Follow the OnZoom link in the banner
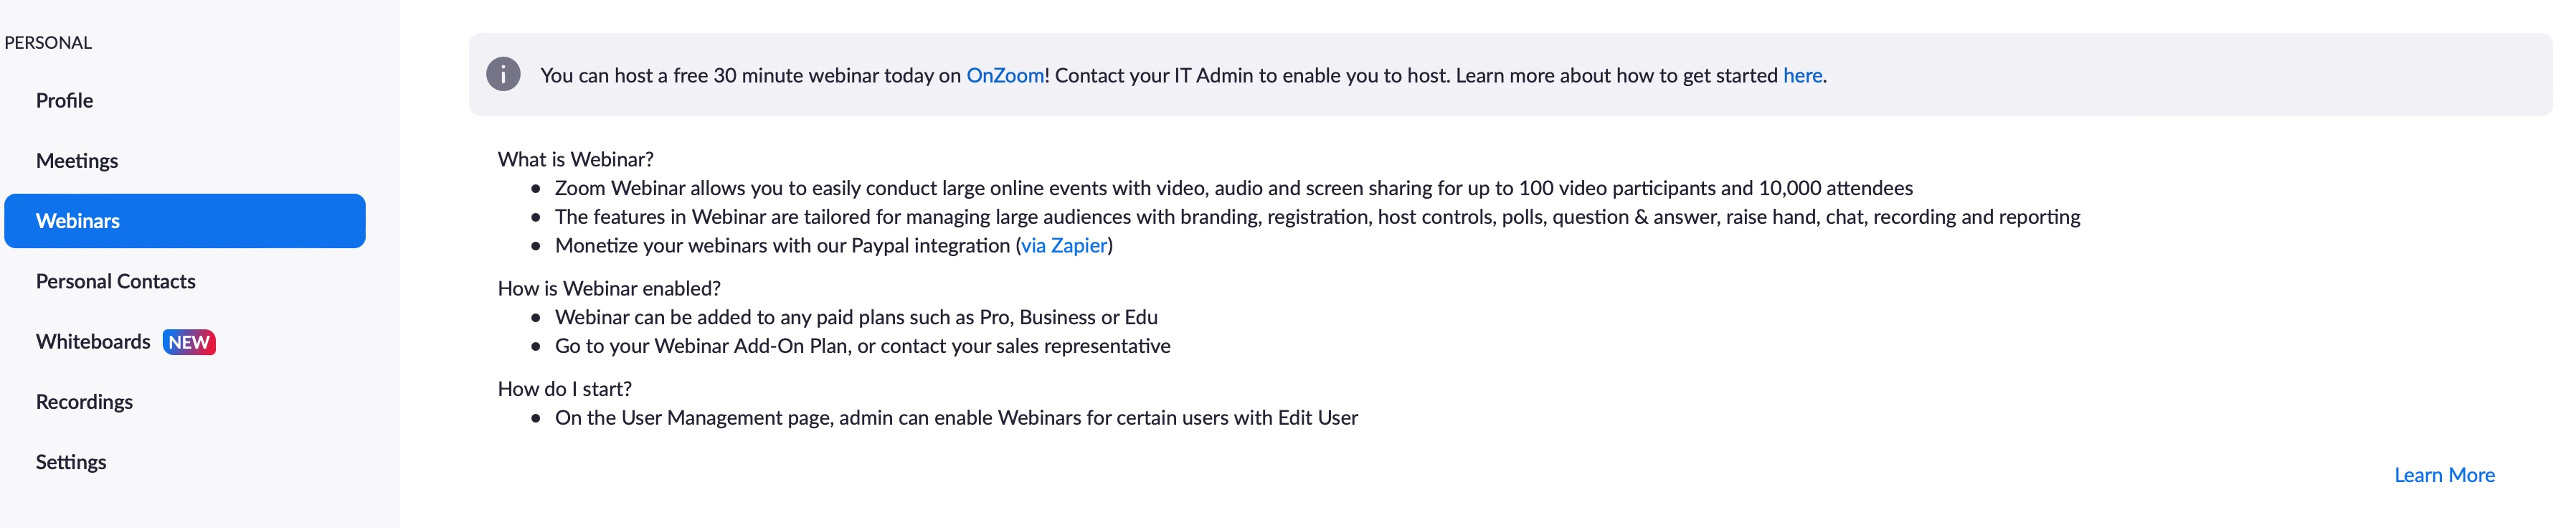The image size is (2576, 528). point(1004,76)
